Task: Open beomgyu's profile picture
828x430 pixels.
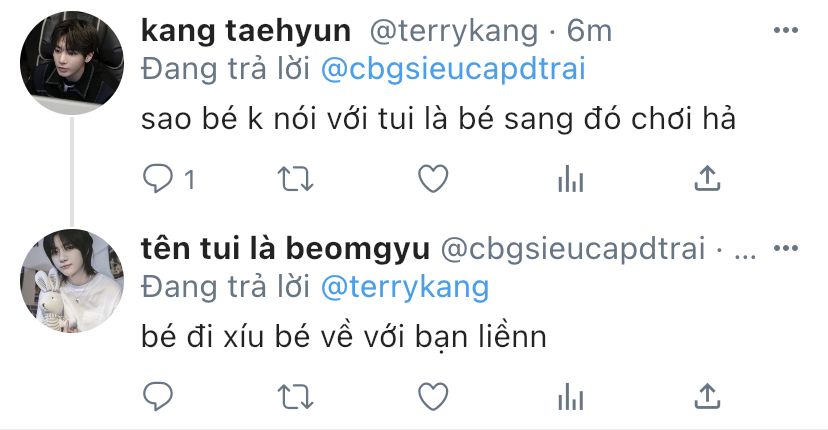Action: pos(72,281)
